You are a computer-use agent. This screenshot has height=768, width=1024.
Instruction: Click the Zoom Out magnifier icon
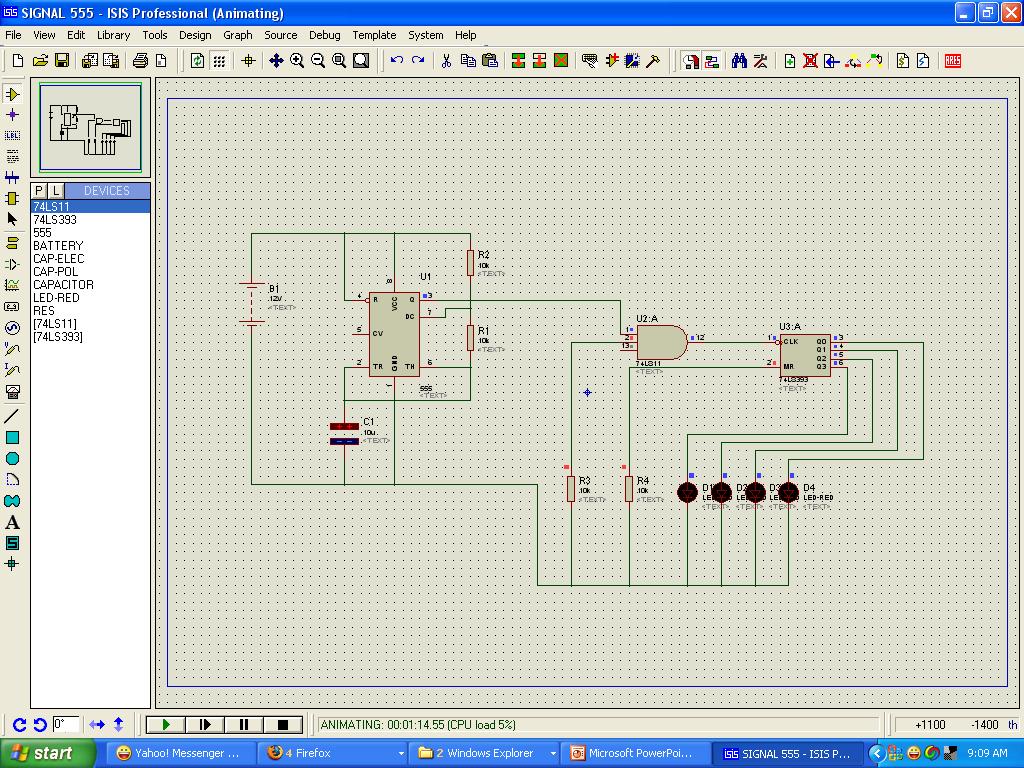(x=318, y=61)
